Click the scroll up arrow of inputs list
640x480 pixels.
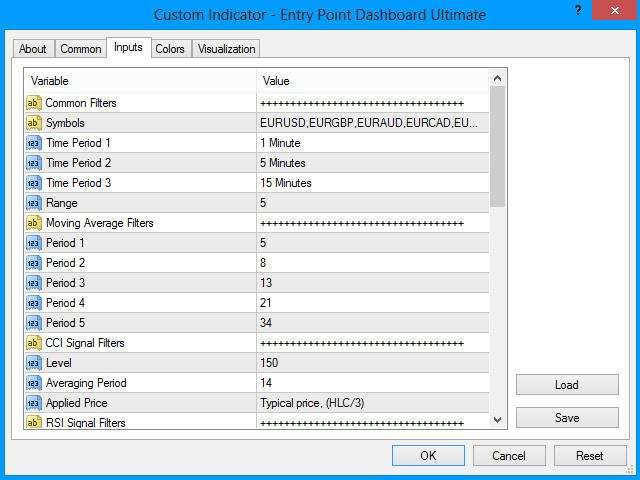click(497, 78)
